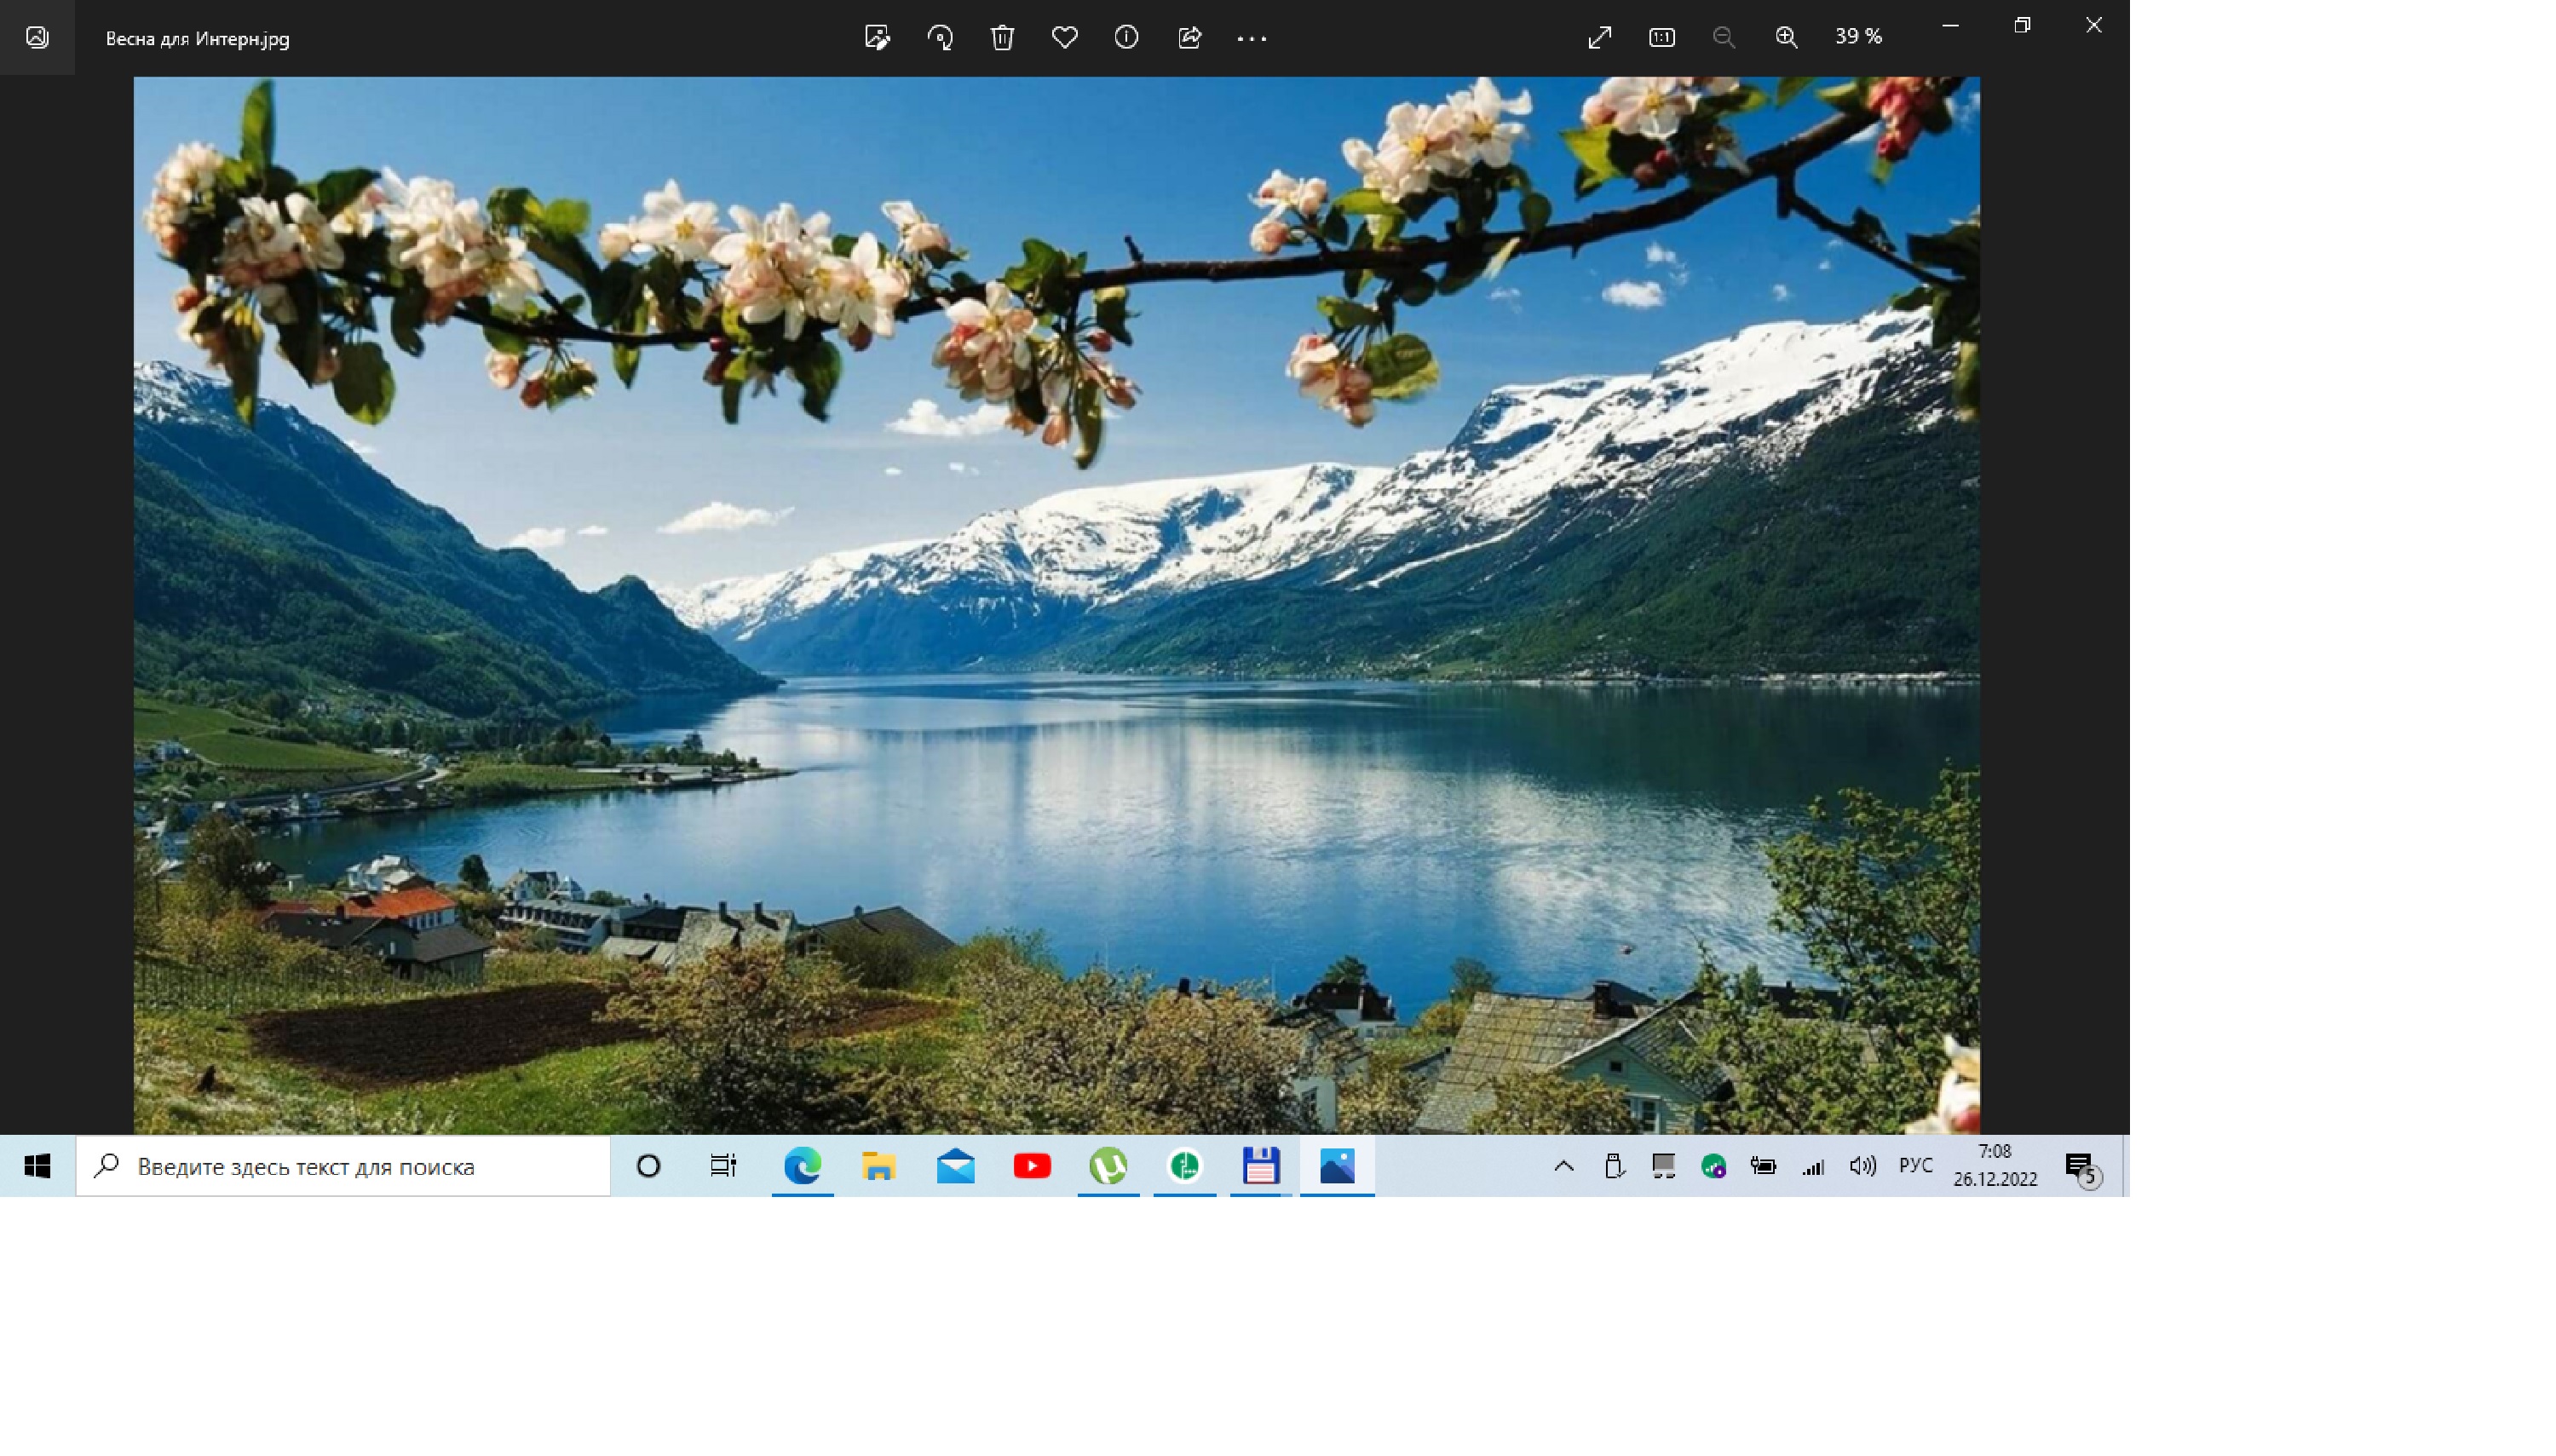Open Microsoft Edge from the taskbar
The image size is (2556, 1456).
[802, 1166]
